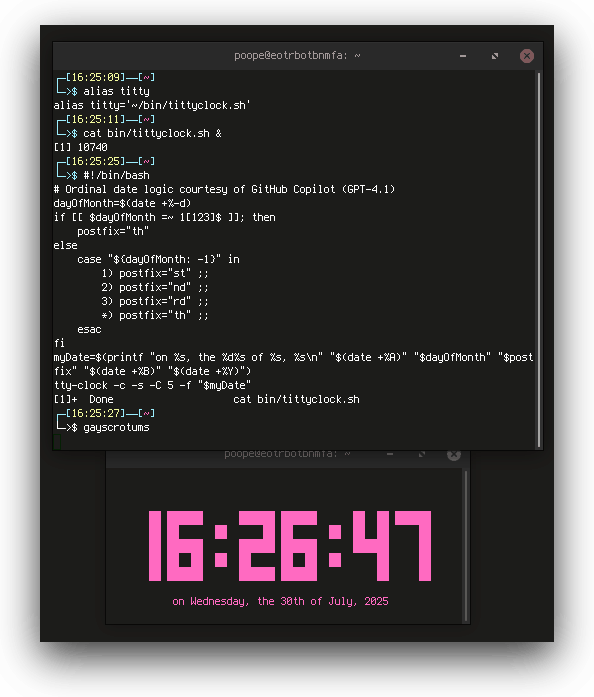
Task: Click the timestamp [16:25:27] in prompt
Action: pyautogui.click(x=96, y=413)
